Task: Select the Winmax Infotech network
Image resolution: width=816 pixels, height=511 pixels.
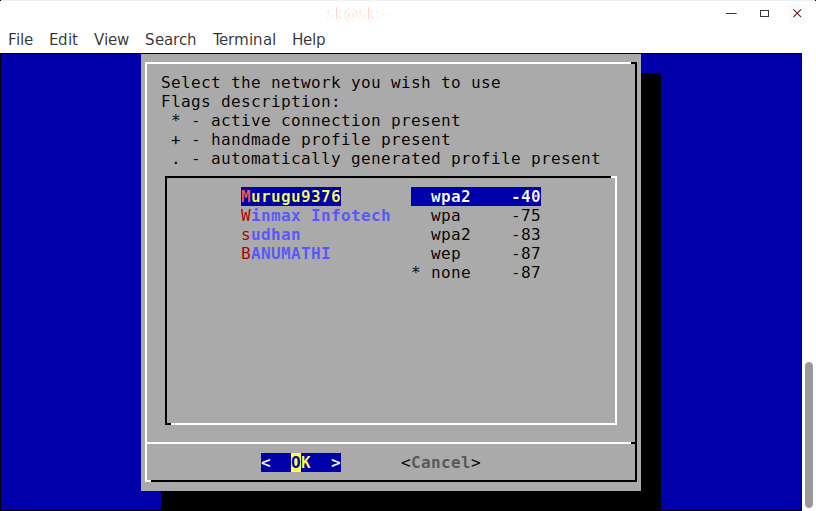Action: (315, 216)
